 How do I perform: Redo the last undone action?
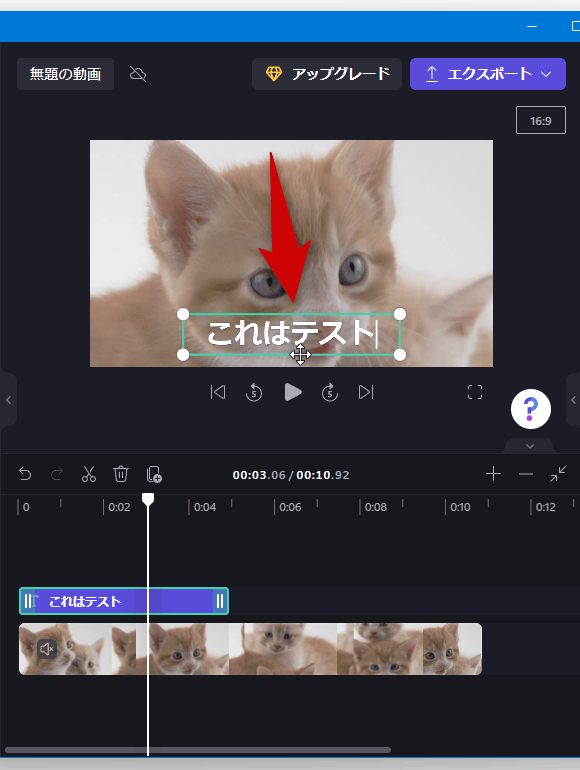(x=57, y=474)
